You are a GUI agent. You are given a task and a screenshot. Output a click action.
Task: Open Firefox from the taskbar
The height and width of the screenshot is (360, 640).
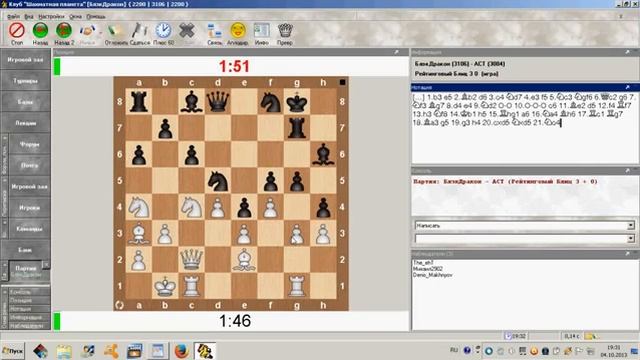[181, 351]
